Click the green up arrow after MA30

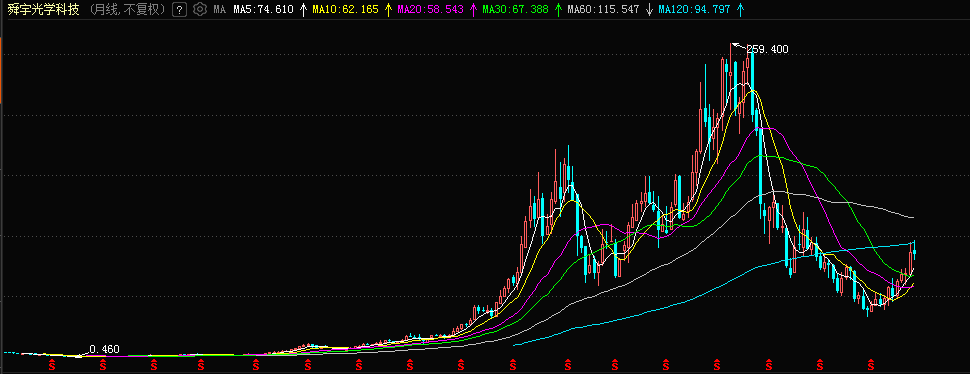558,9
